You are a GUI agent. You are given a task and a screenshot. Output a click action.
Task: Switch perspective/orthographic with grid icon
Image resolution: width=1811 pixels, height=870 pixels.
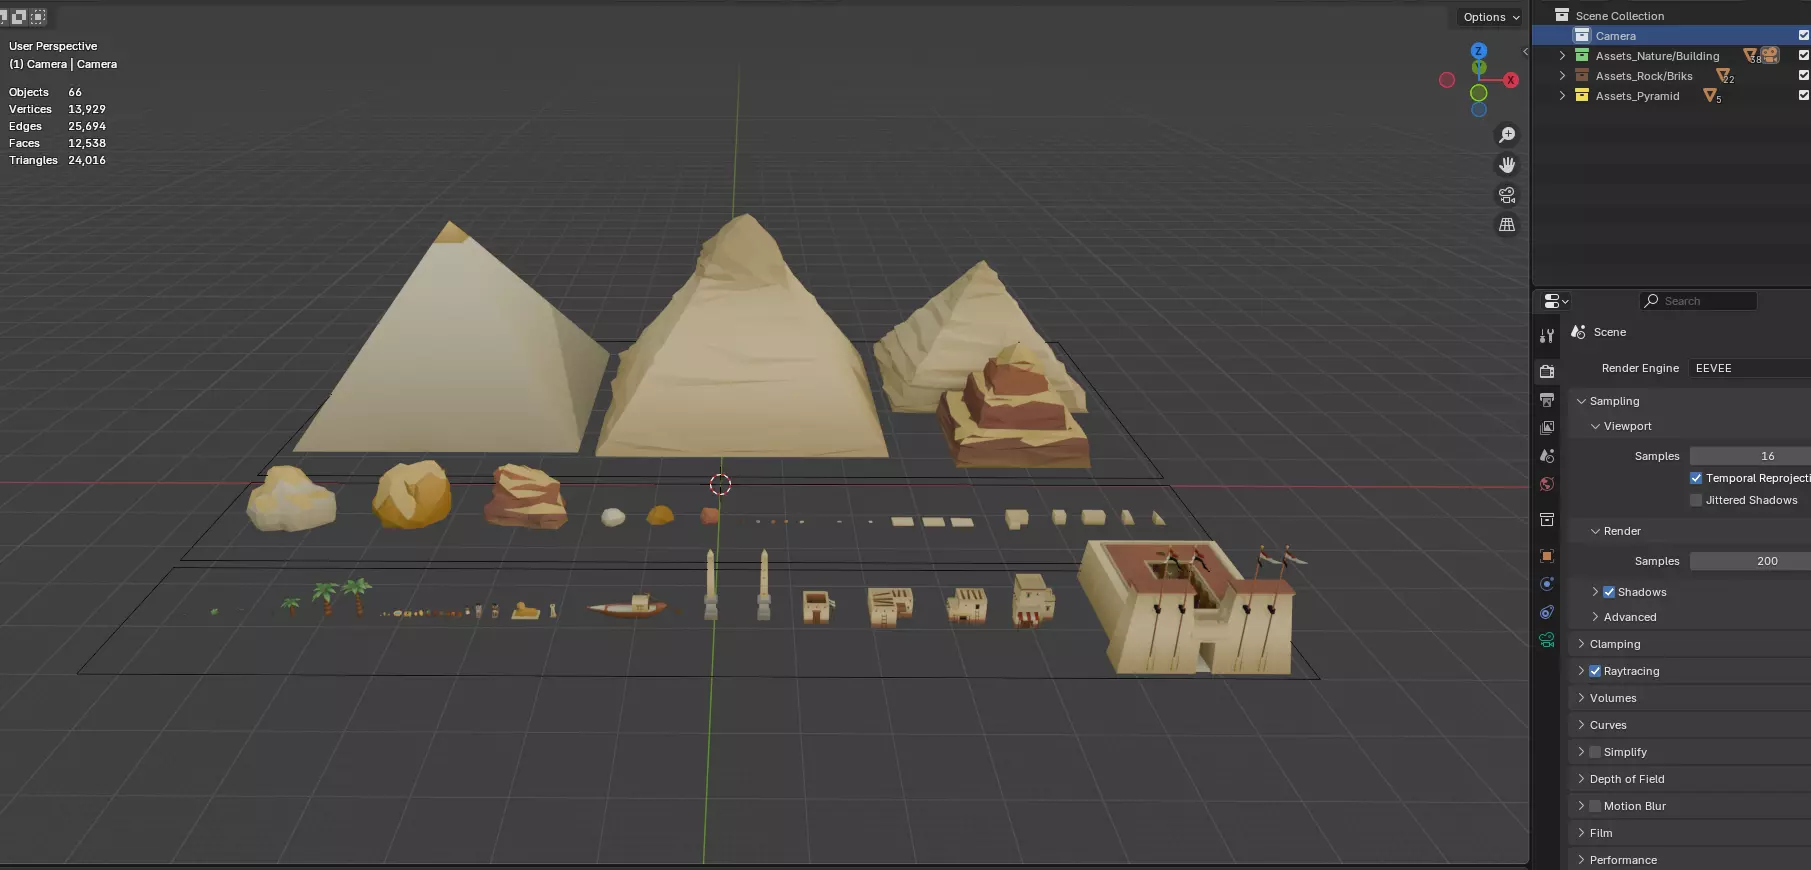pos(1507,225)
